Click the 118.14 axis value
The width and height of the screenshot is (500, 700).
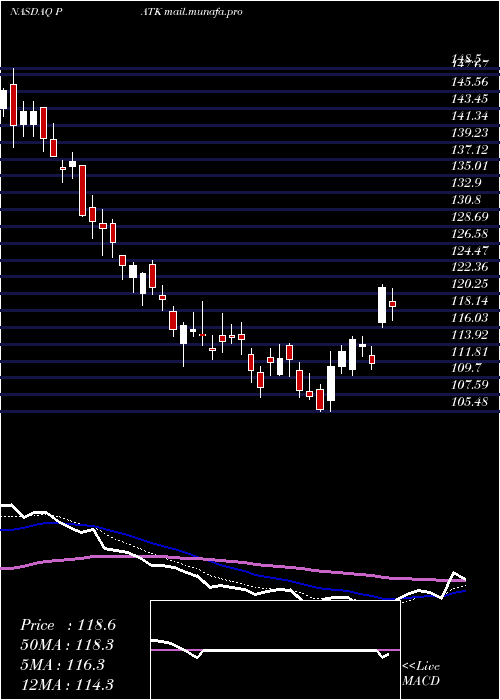click(x=470, y=301)
